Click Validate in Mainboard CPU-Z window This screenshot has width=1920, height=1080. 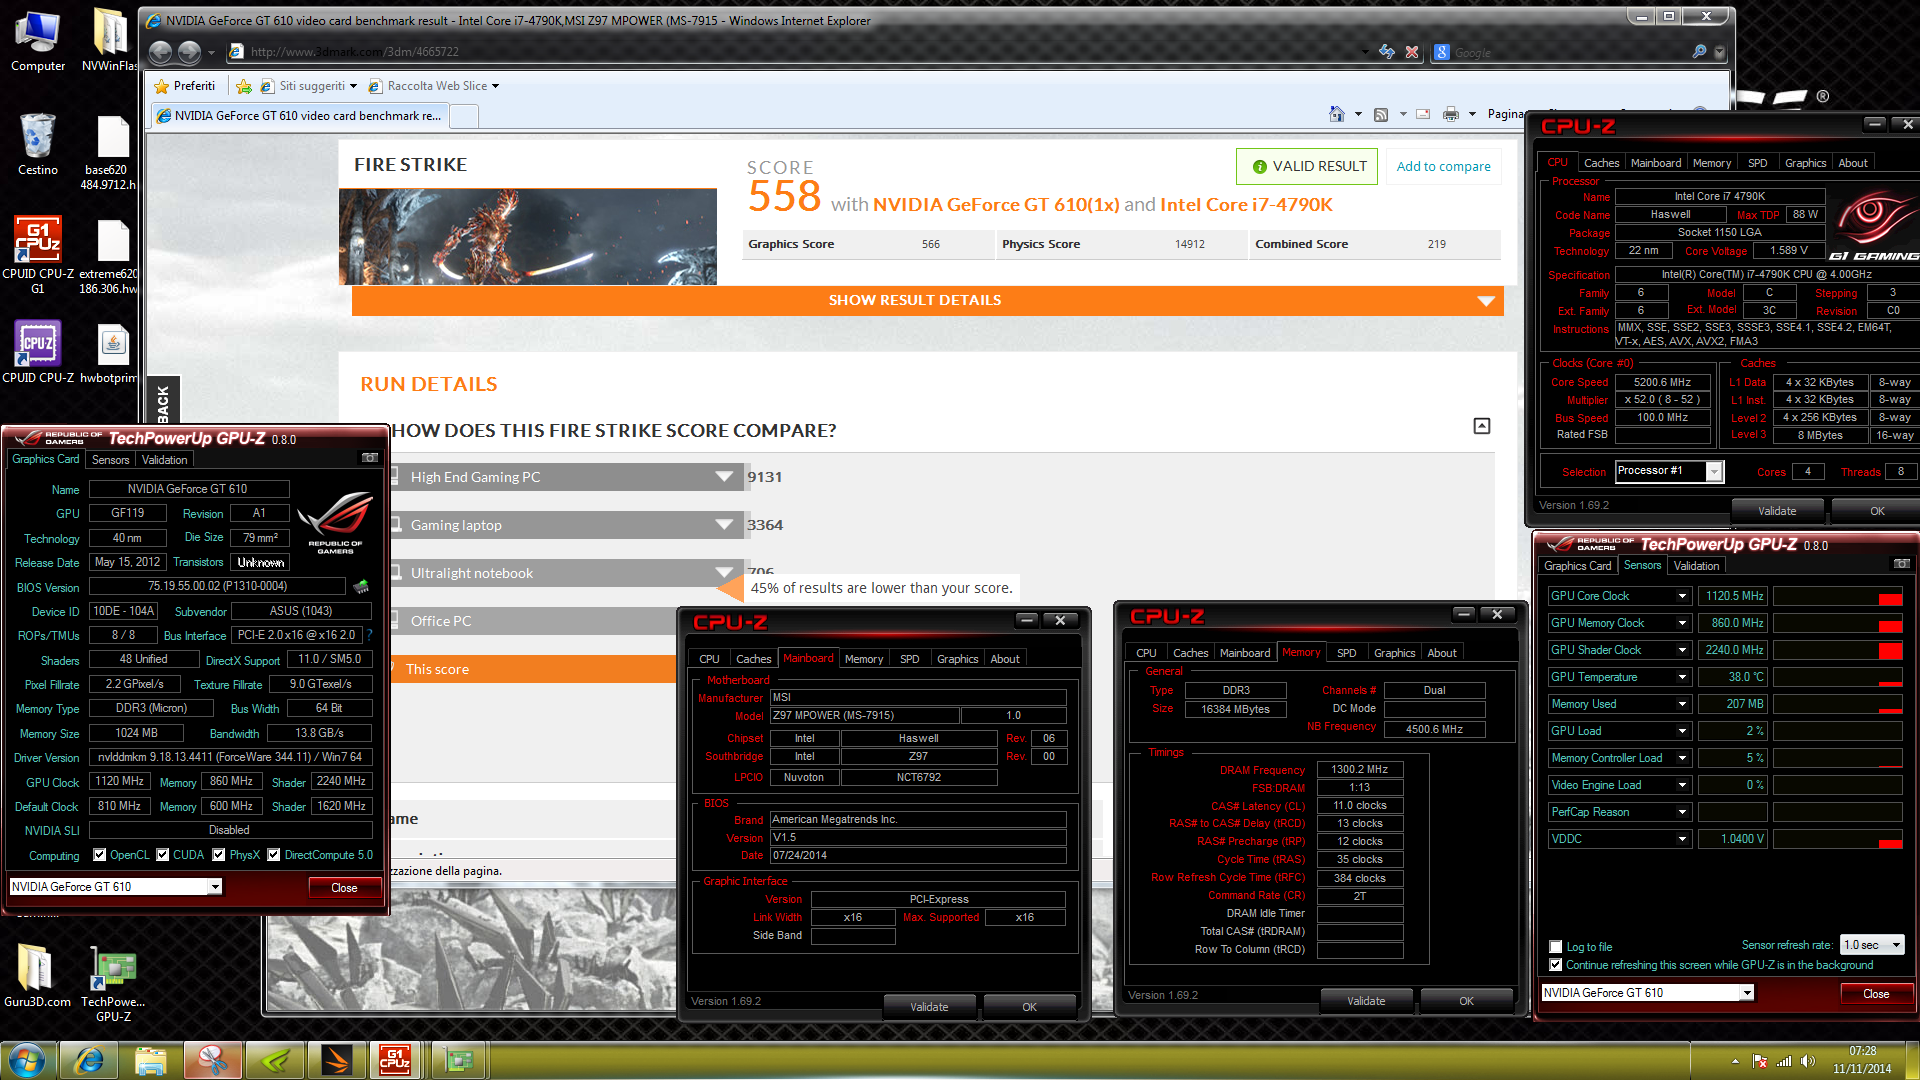929,1007
